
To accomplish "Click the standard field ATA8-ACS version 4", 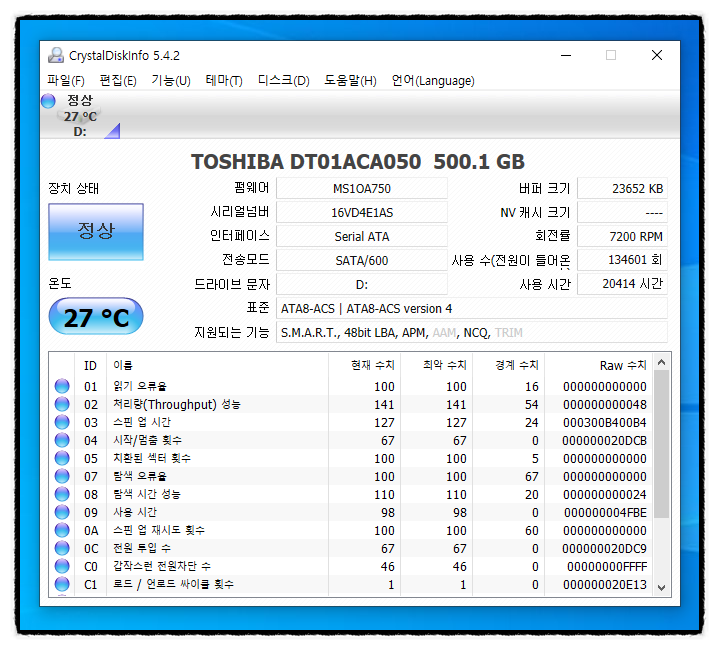I will [472, 308].
